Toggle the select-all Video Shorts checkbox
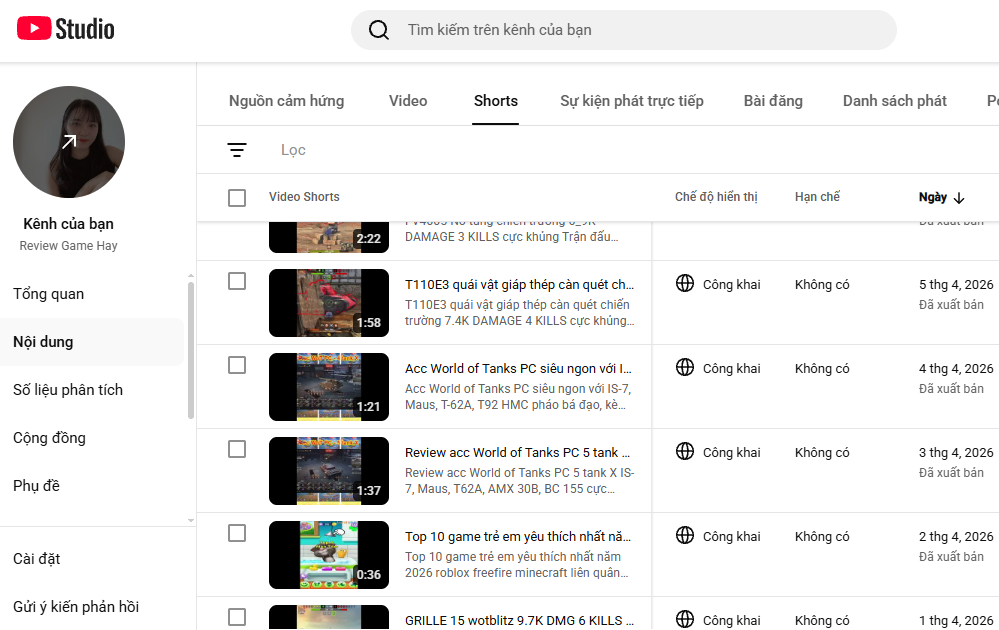The height and width of the screenshot is (630, 999). point(237,197)
